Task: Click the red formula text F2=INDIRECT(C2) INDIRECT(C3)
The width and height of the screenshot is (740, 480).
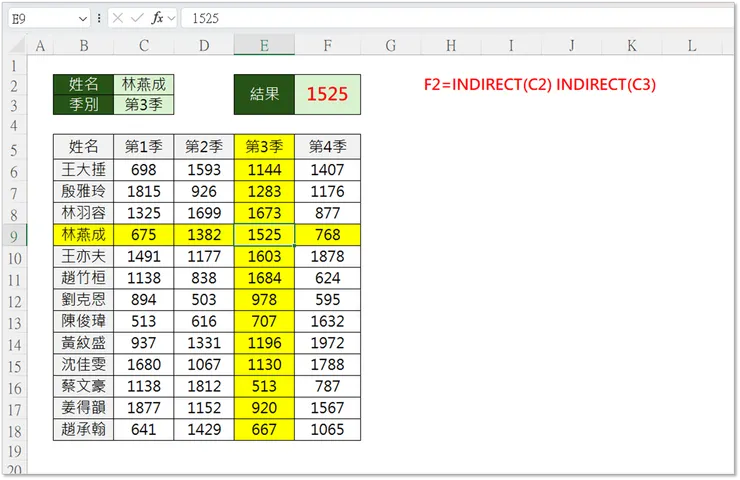Action: pos(540,84)
